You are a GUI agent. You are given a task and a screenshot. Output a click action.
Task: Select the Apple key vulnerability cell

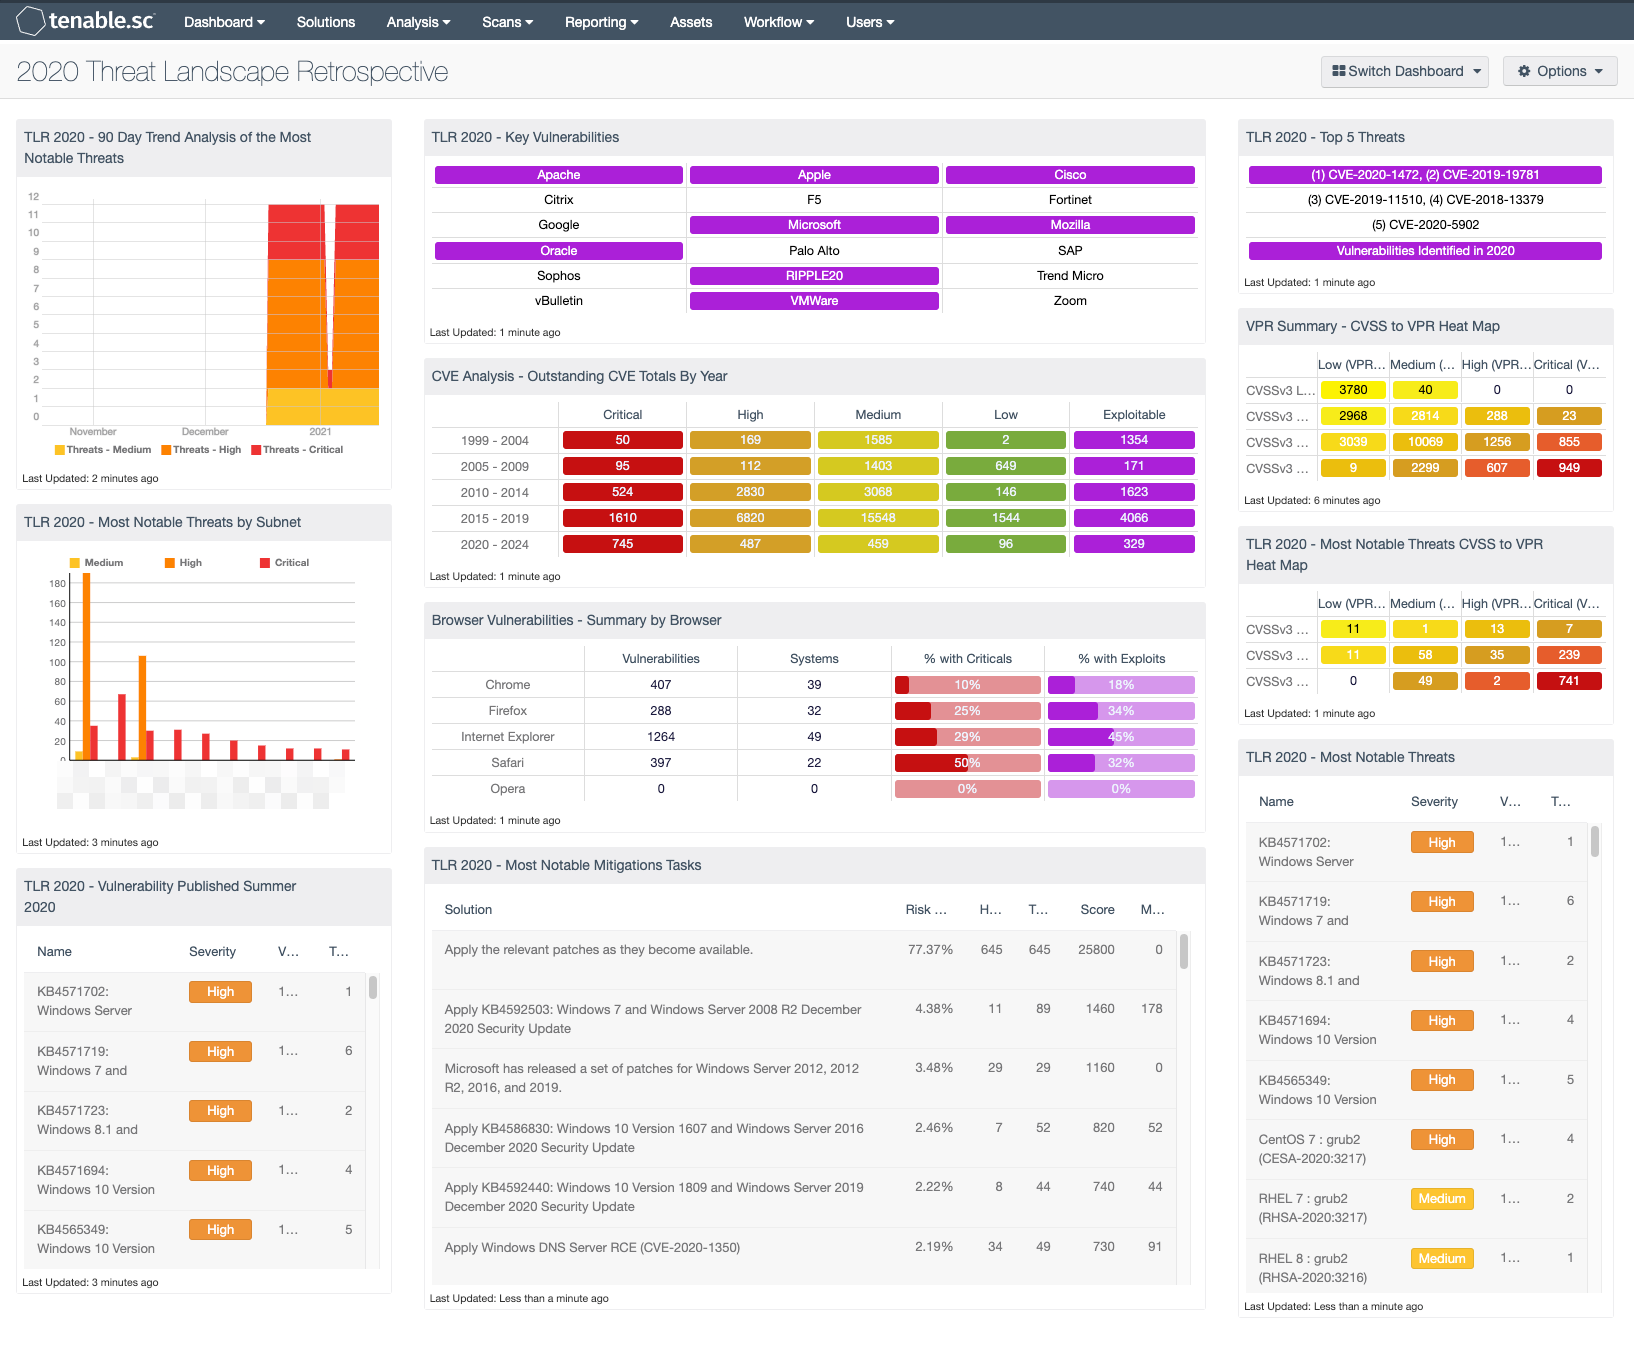(x=814, y=175)
